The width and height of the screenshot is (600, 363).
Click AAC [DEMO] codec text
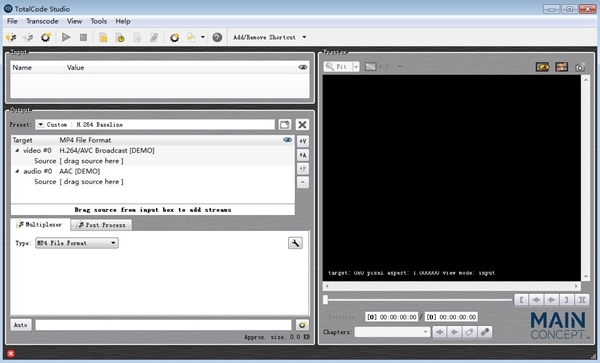click(x=80, y=171)
